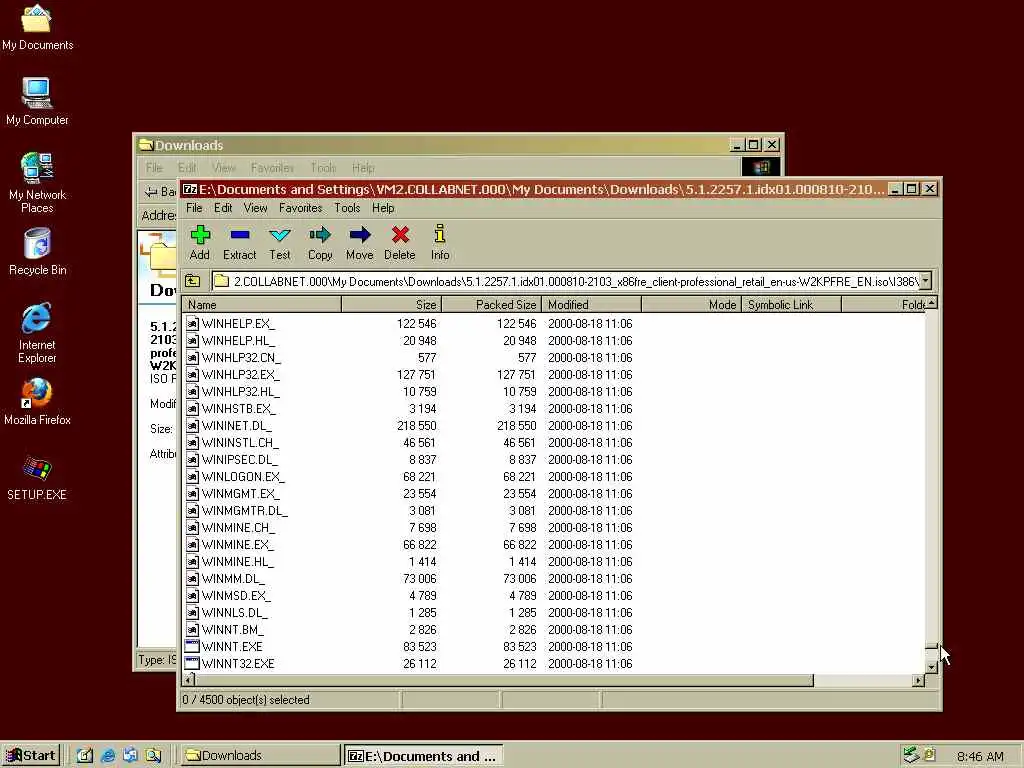Click the Add toolbar icon in 7-Zip
Image resolution: width=1024 pixels, height=768 pixels.
click(200, 234)
